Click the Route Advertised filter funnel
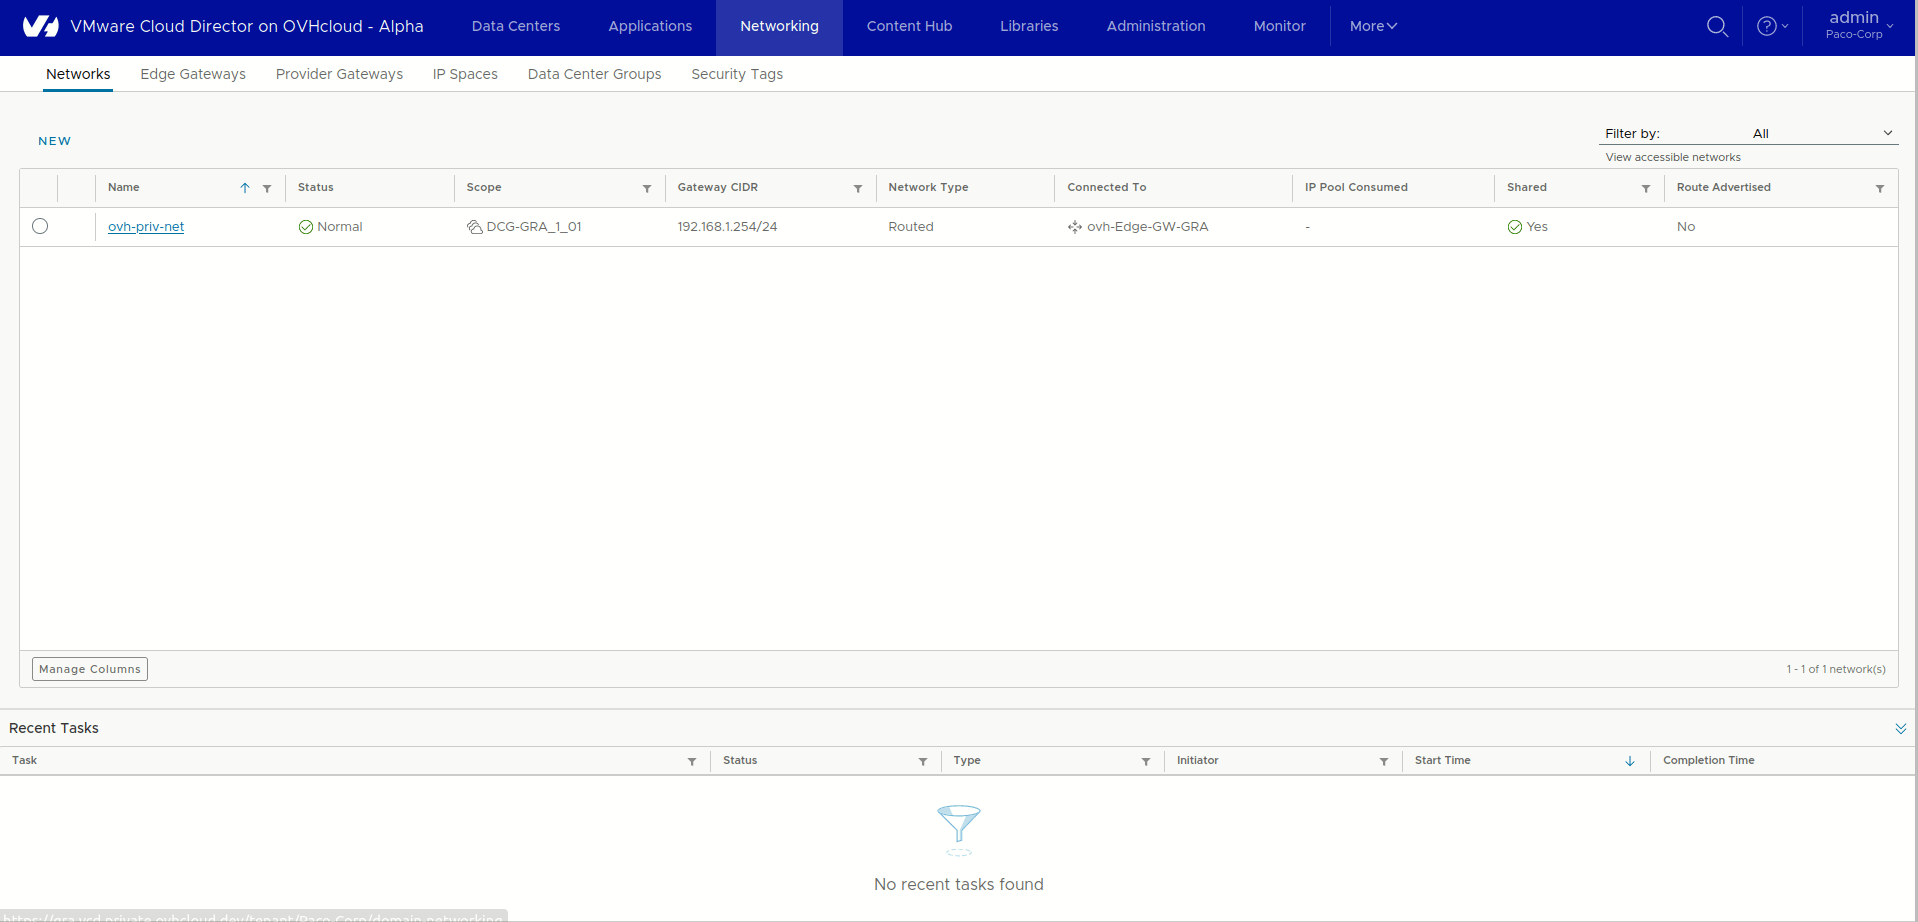The image size is (1918, 922). (x=1880, y=188)
